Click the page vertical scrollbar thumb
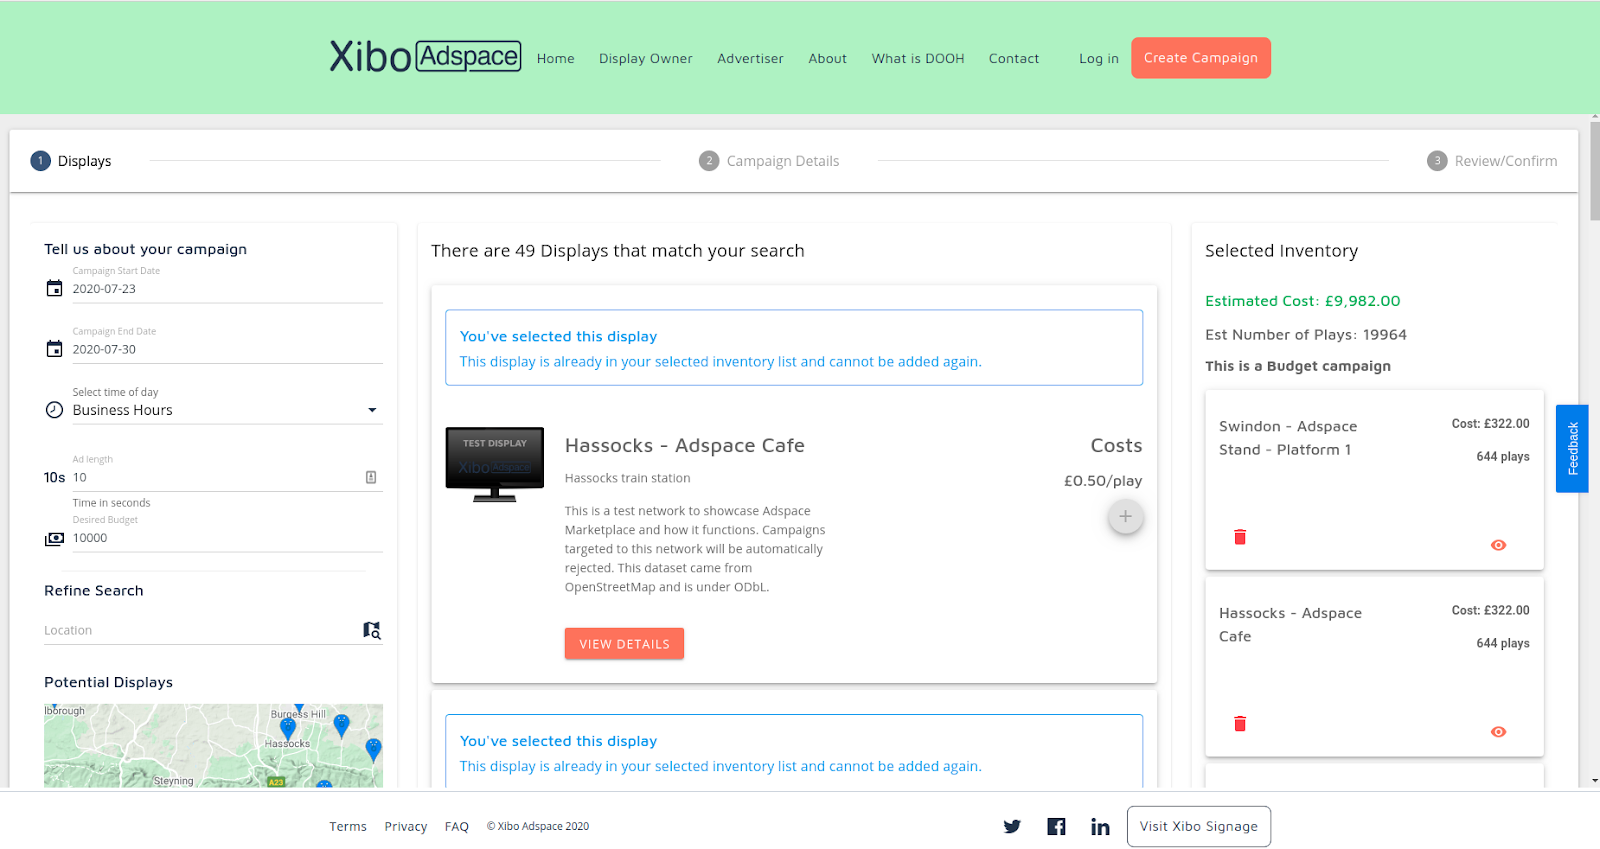This screenshot has width=1600, height=849. 1594,170
